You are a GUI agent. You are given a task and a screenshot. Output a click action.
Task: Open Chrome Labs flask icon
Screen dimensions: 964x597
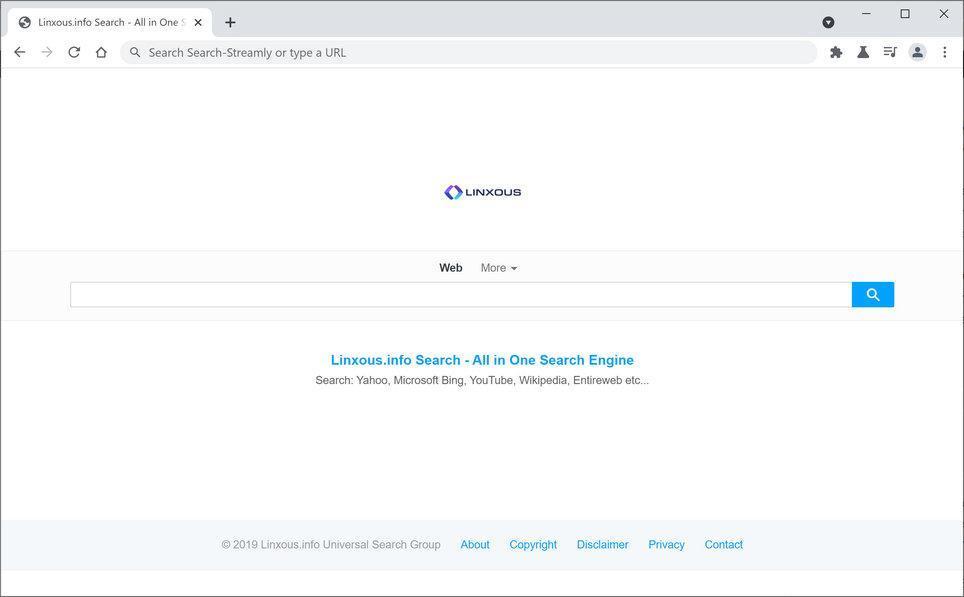[863, 52]
